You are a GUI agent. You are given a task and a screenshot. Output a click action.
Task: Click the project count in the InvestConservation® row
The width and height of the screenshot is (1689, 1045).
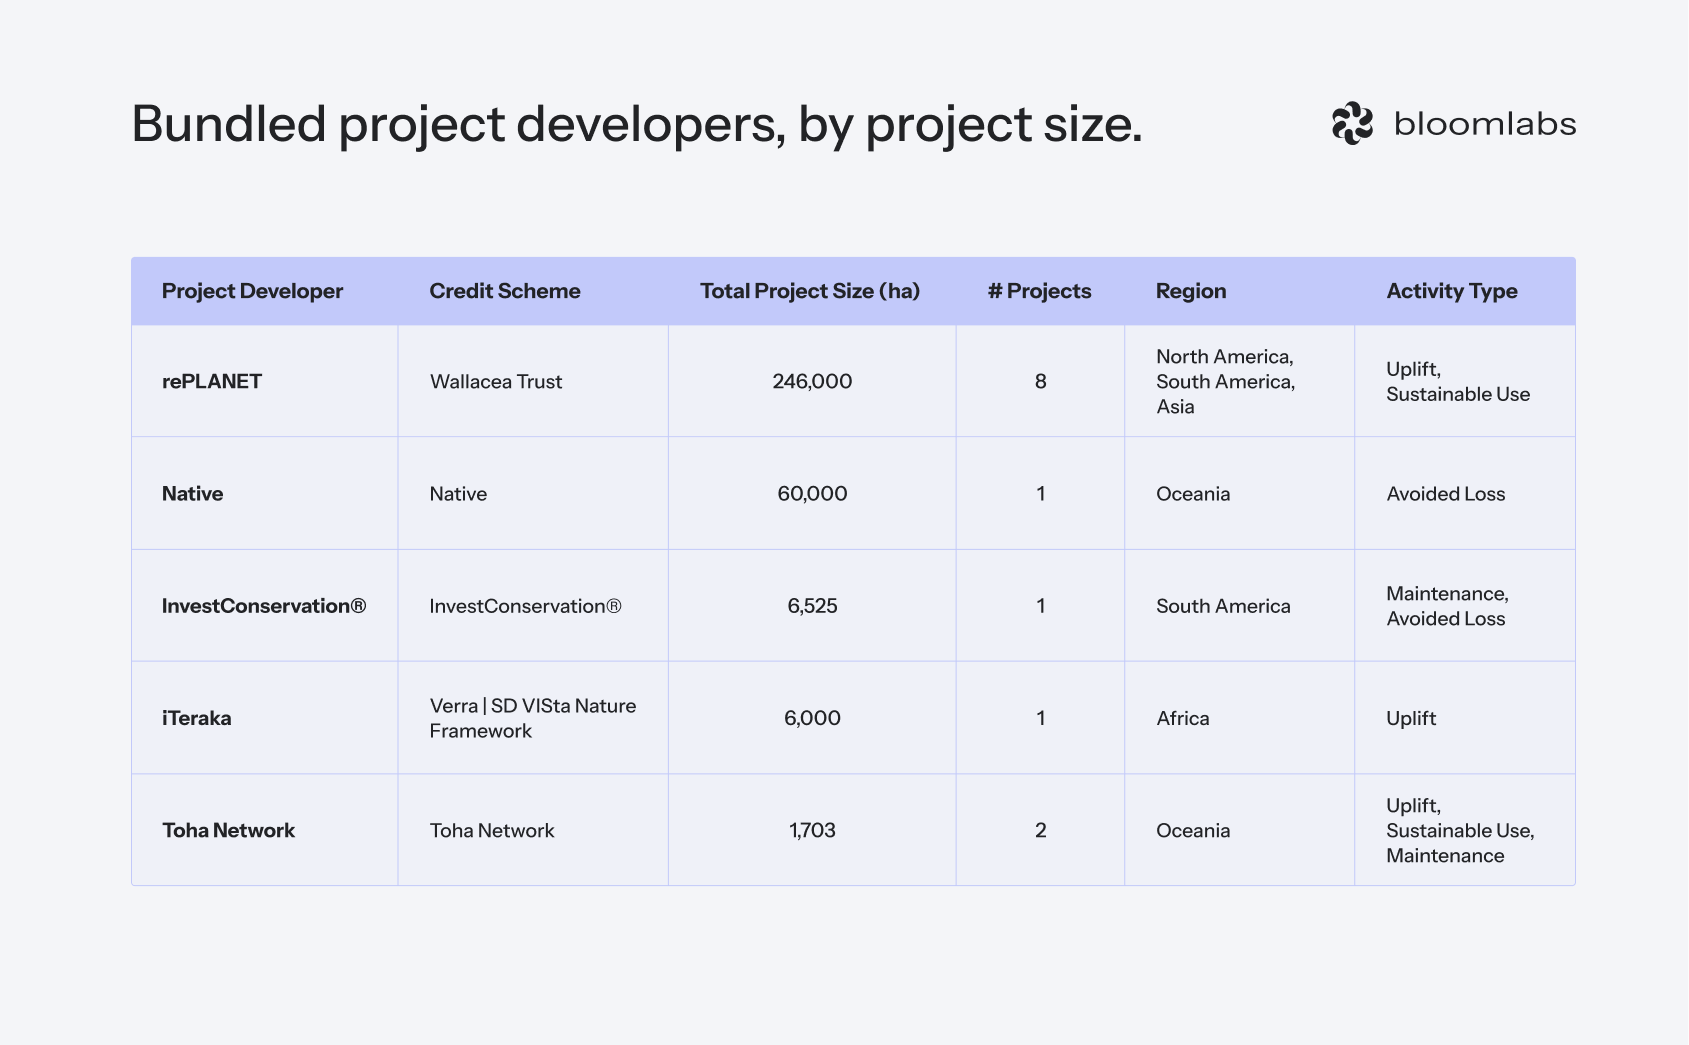(1040, 605)
